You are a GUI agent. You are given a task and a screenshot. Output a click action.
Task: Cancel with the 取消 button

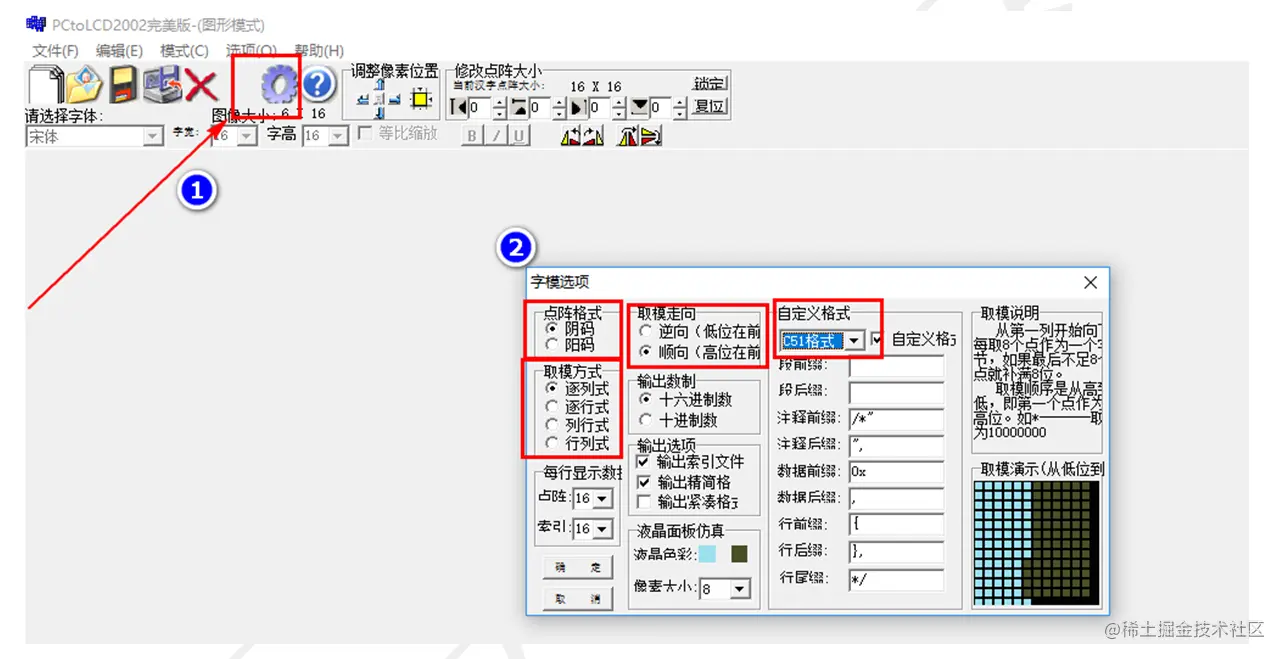578,599
